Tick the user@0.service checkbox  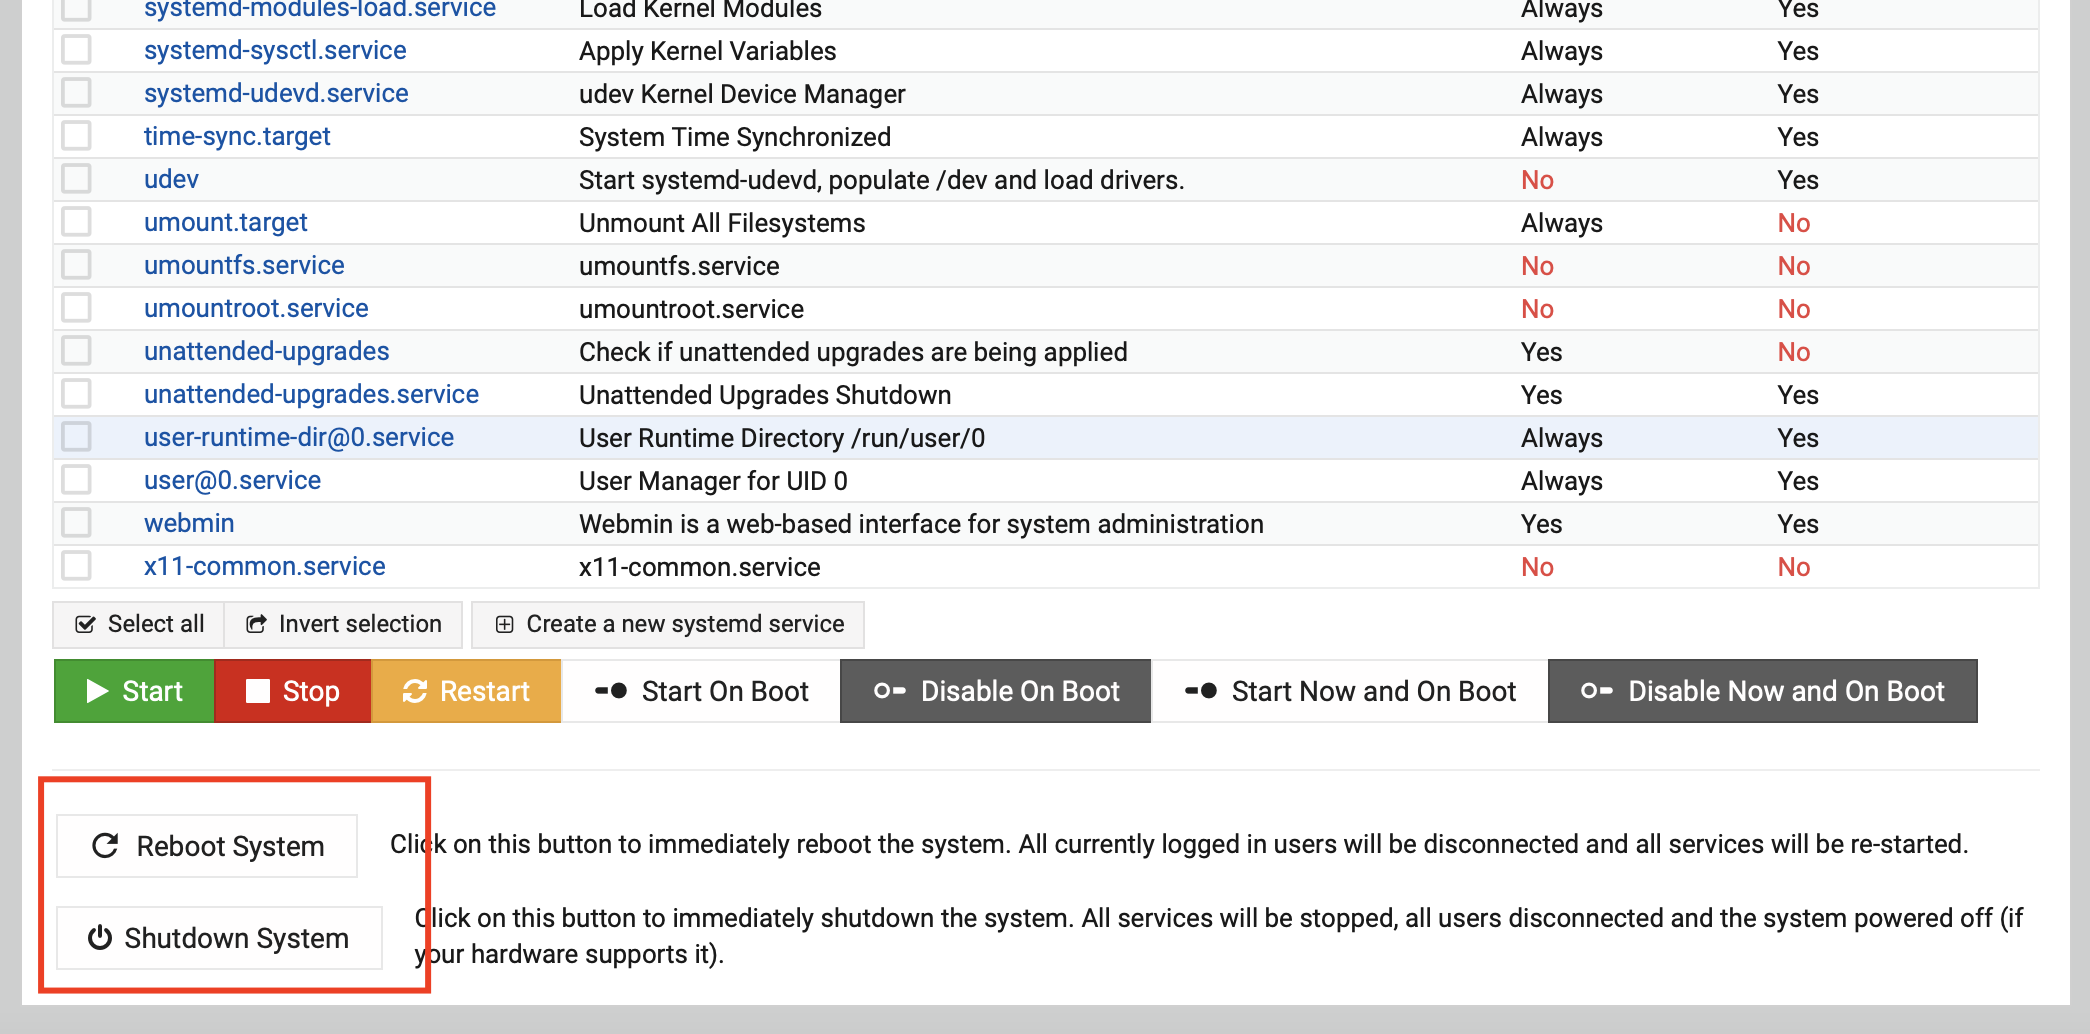(x=76, y=480)
